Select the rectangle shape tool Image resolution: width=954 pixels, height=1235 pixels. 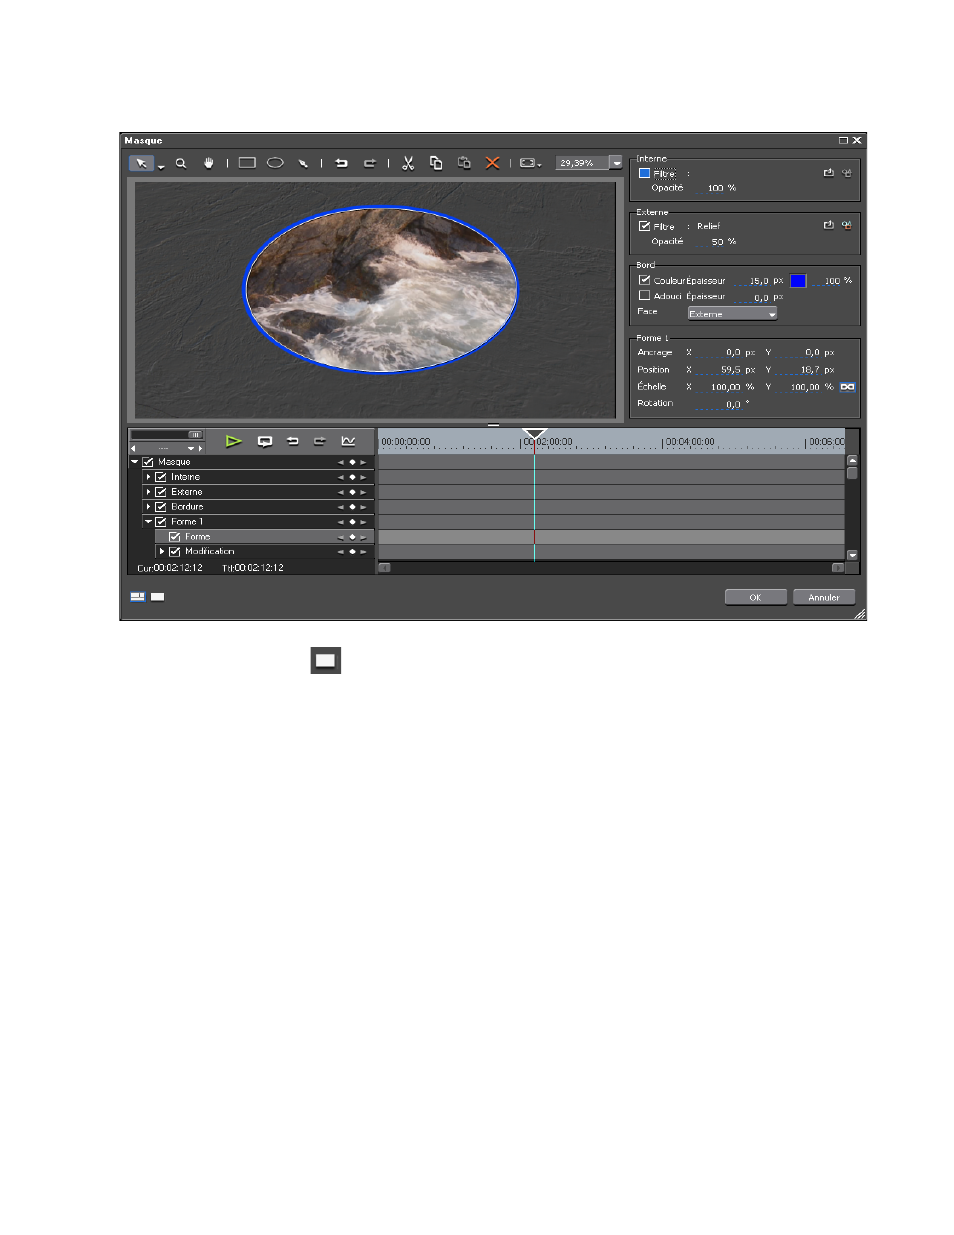[247, 163]
